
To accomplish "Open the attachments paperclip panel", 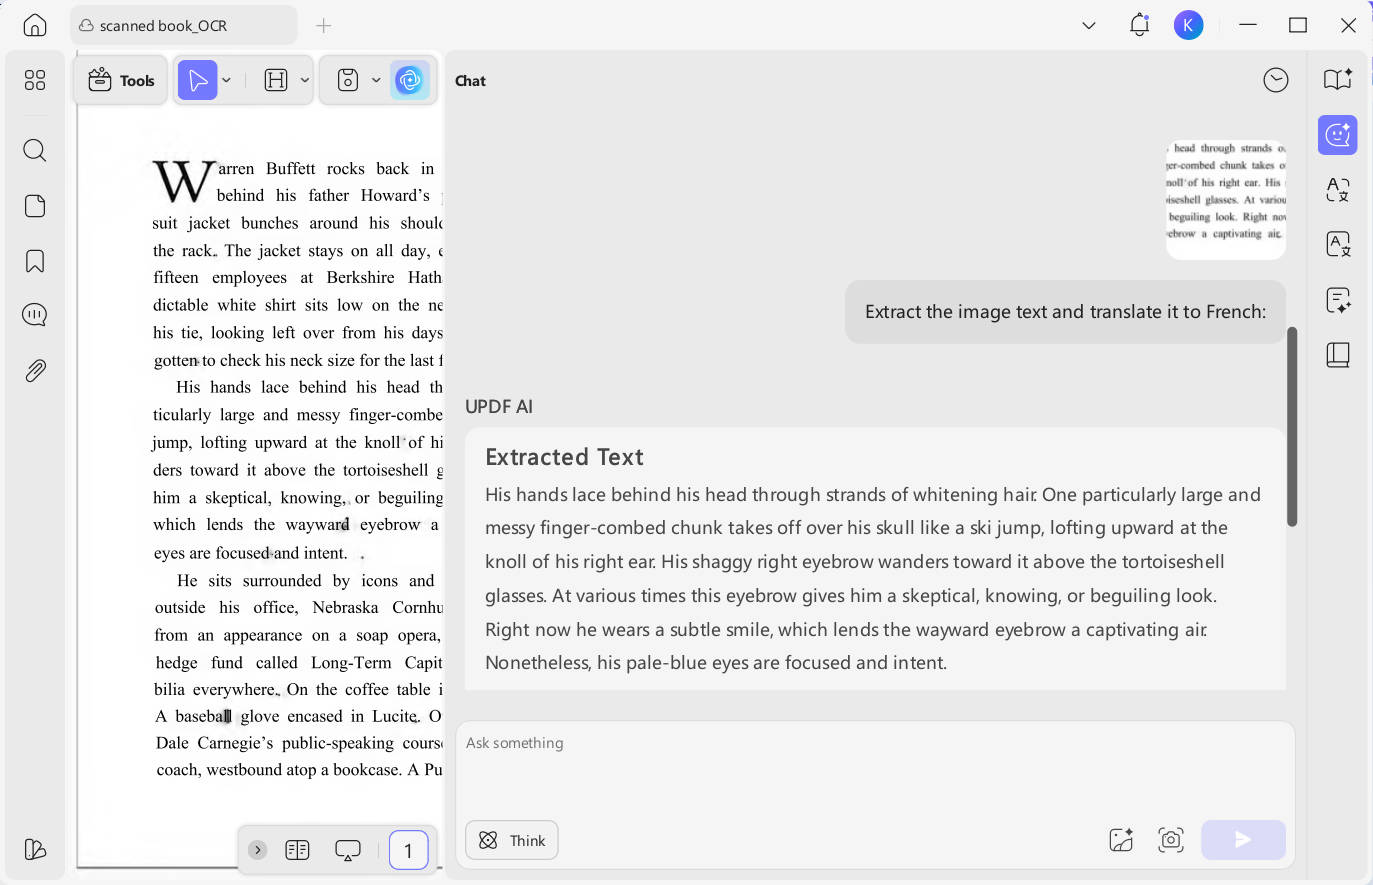I will tap(35, 371).
